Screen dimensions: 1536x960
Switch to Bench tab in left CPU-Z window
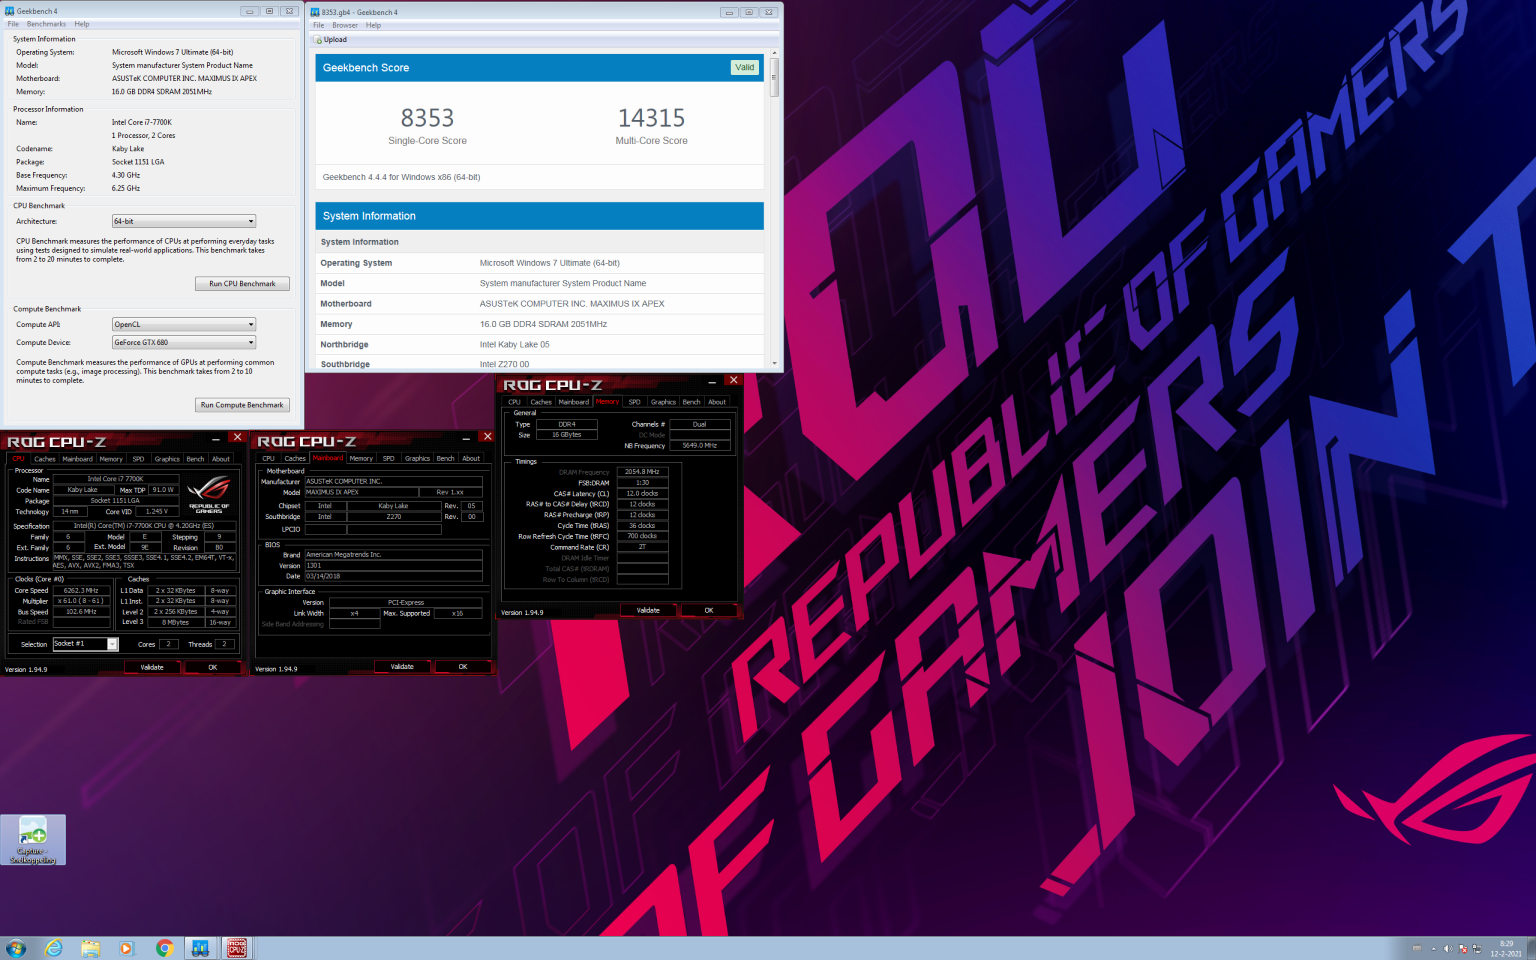pyautogui.click(x=195, y=459)
